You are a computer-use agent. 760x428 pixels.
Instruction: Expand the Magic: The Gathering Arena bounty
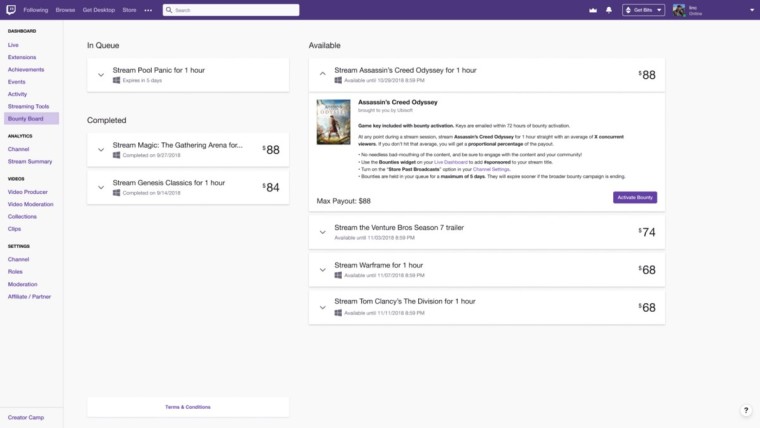click(101, 150)
